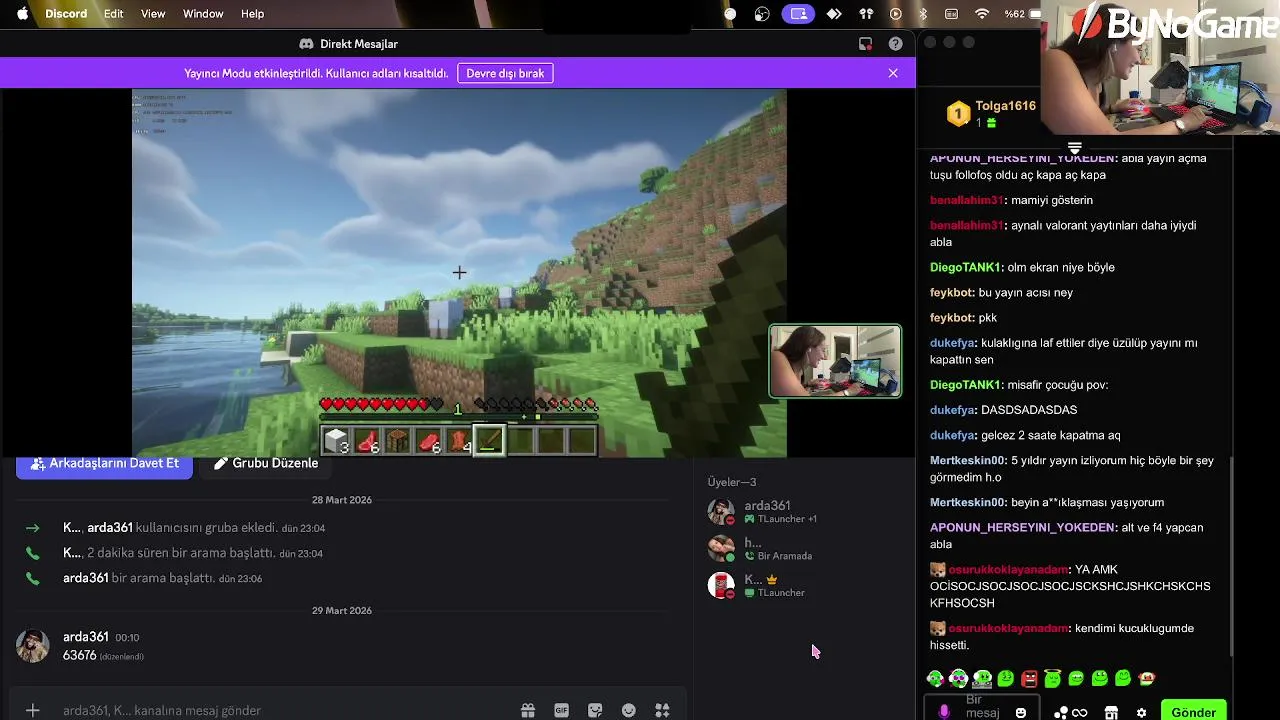
Task: Click the AirPods icon in menu bar
Action: coord(866,14)
